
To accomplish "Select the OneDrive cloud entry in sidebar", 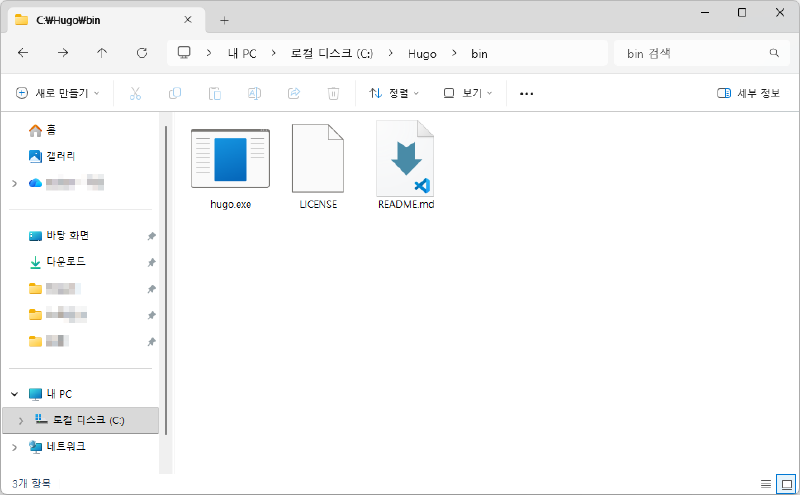I will (66, 183).
